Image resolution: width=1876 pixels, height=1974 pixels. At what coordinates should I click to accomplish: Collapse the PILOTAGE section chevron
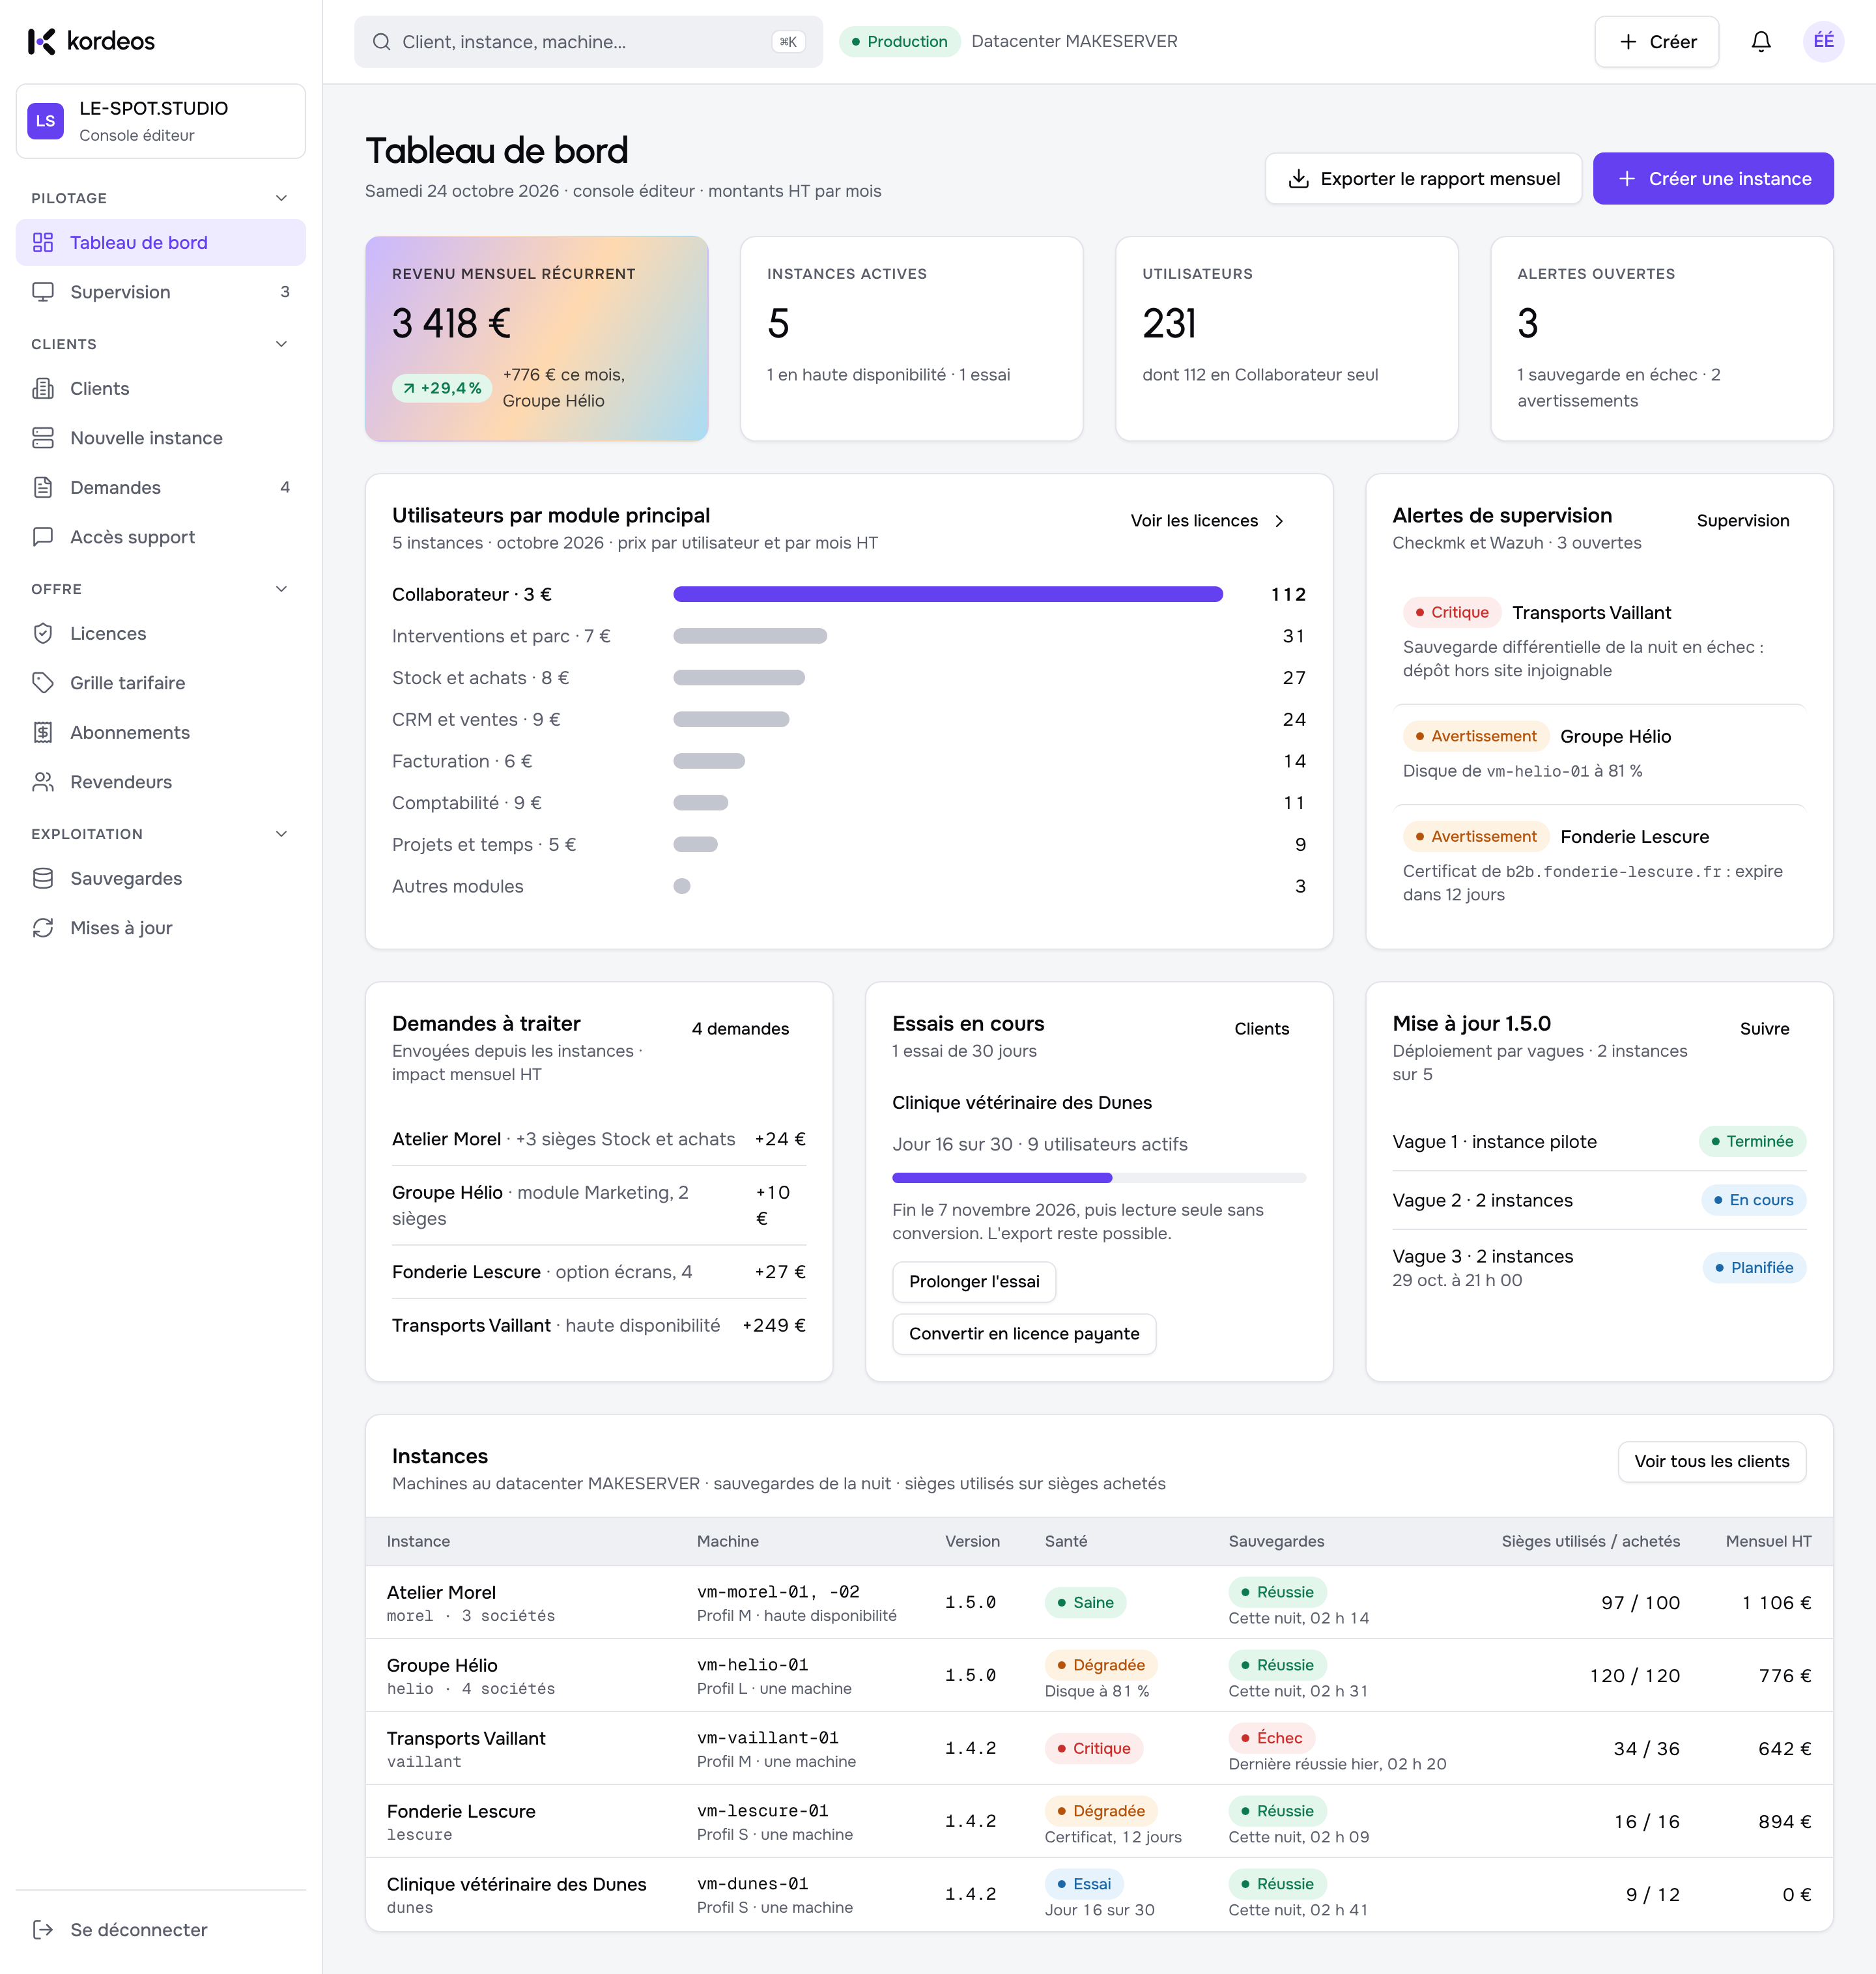[x=282, y=198]
